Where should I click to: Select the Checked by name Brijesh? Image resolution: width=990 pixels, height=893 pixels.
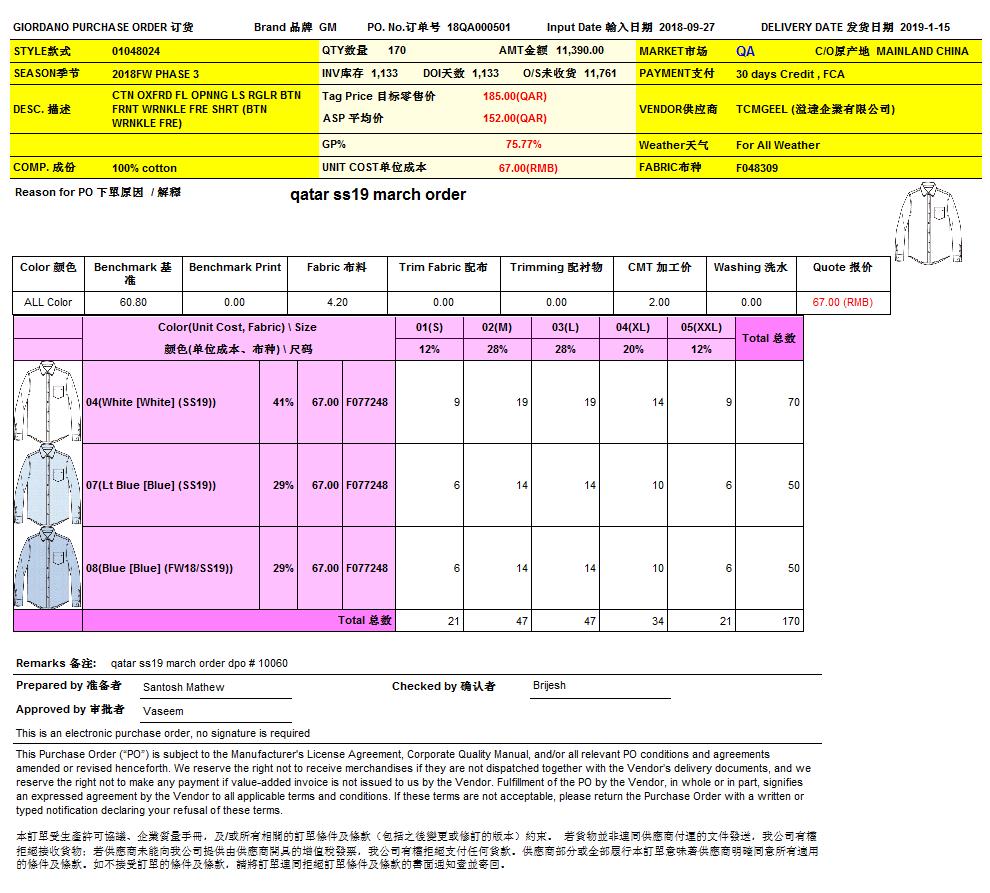(549, 686)
